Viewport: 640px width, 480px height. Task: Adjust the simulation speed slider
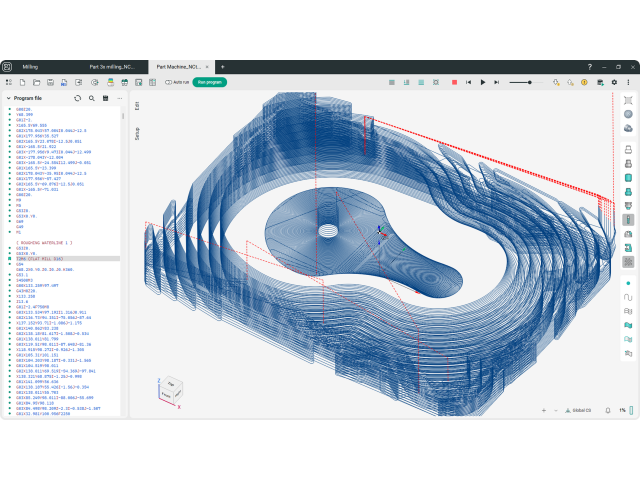[x=530, y=82]
